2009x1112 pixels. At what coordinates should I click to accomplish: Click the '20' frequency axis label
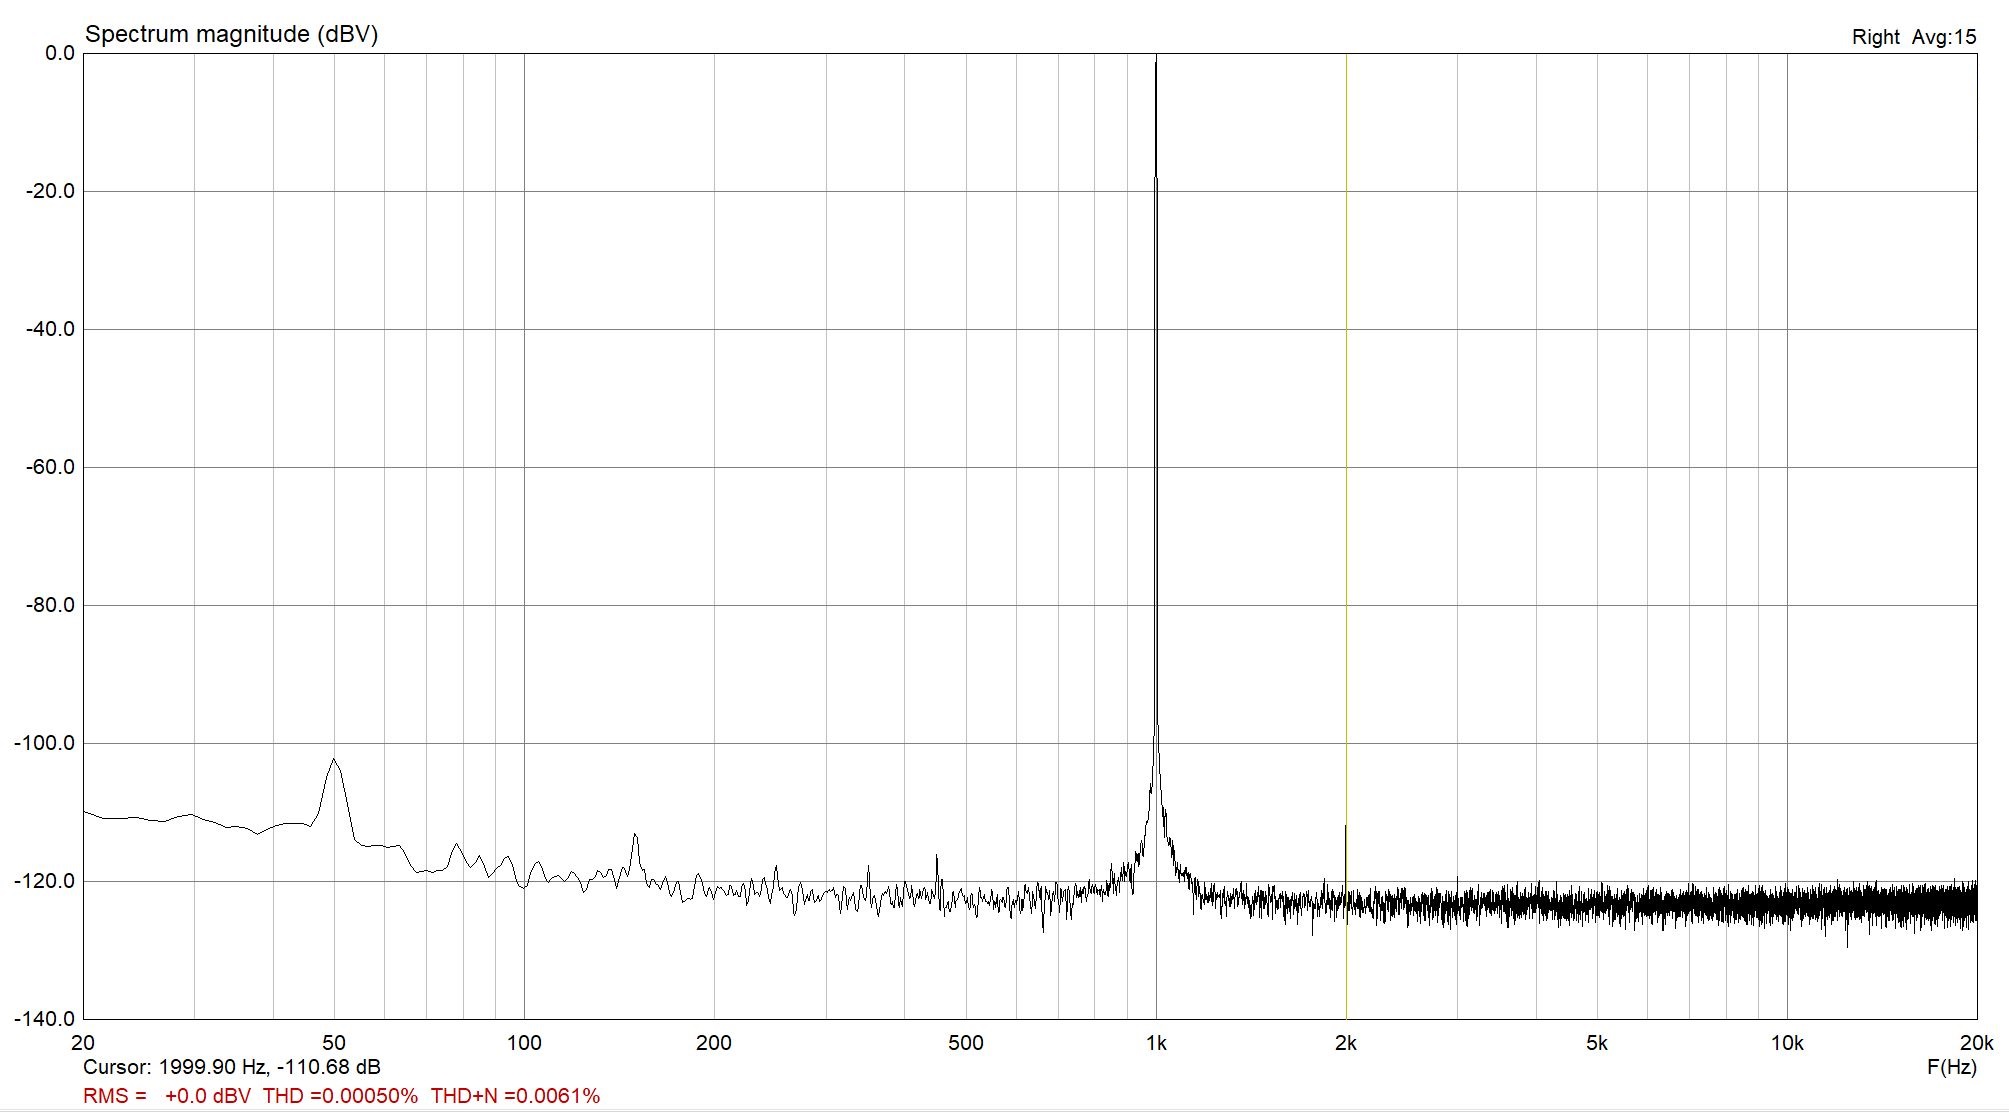(83, 1043)
